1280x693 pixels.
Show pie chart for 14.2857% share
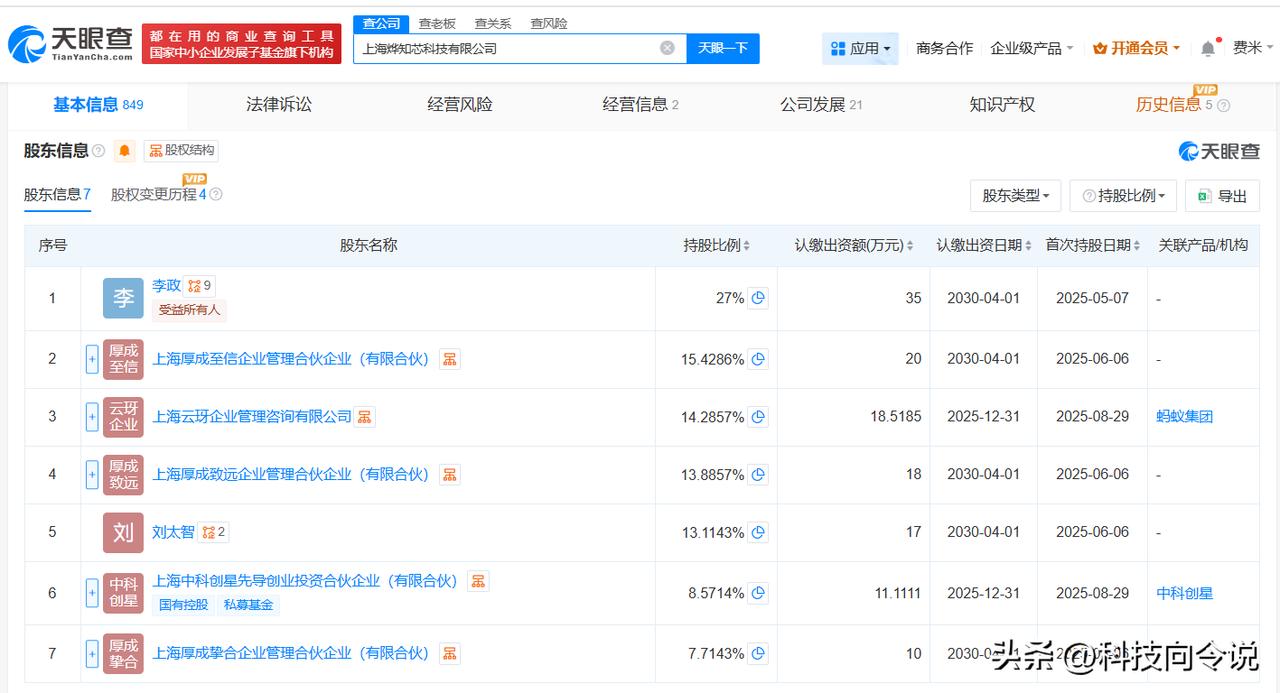tap(758, 417)
